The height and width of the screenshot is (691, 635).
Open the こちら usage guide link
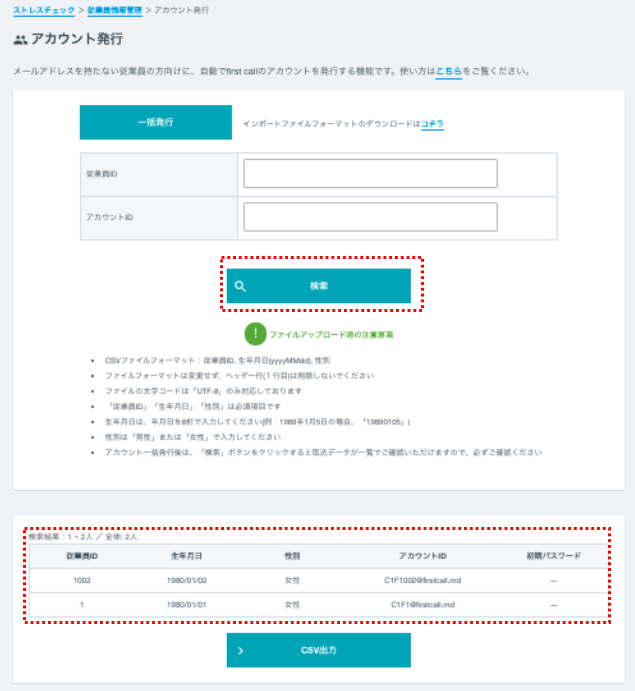(x=449, y=71)
